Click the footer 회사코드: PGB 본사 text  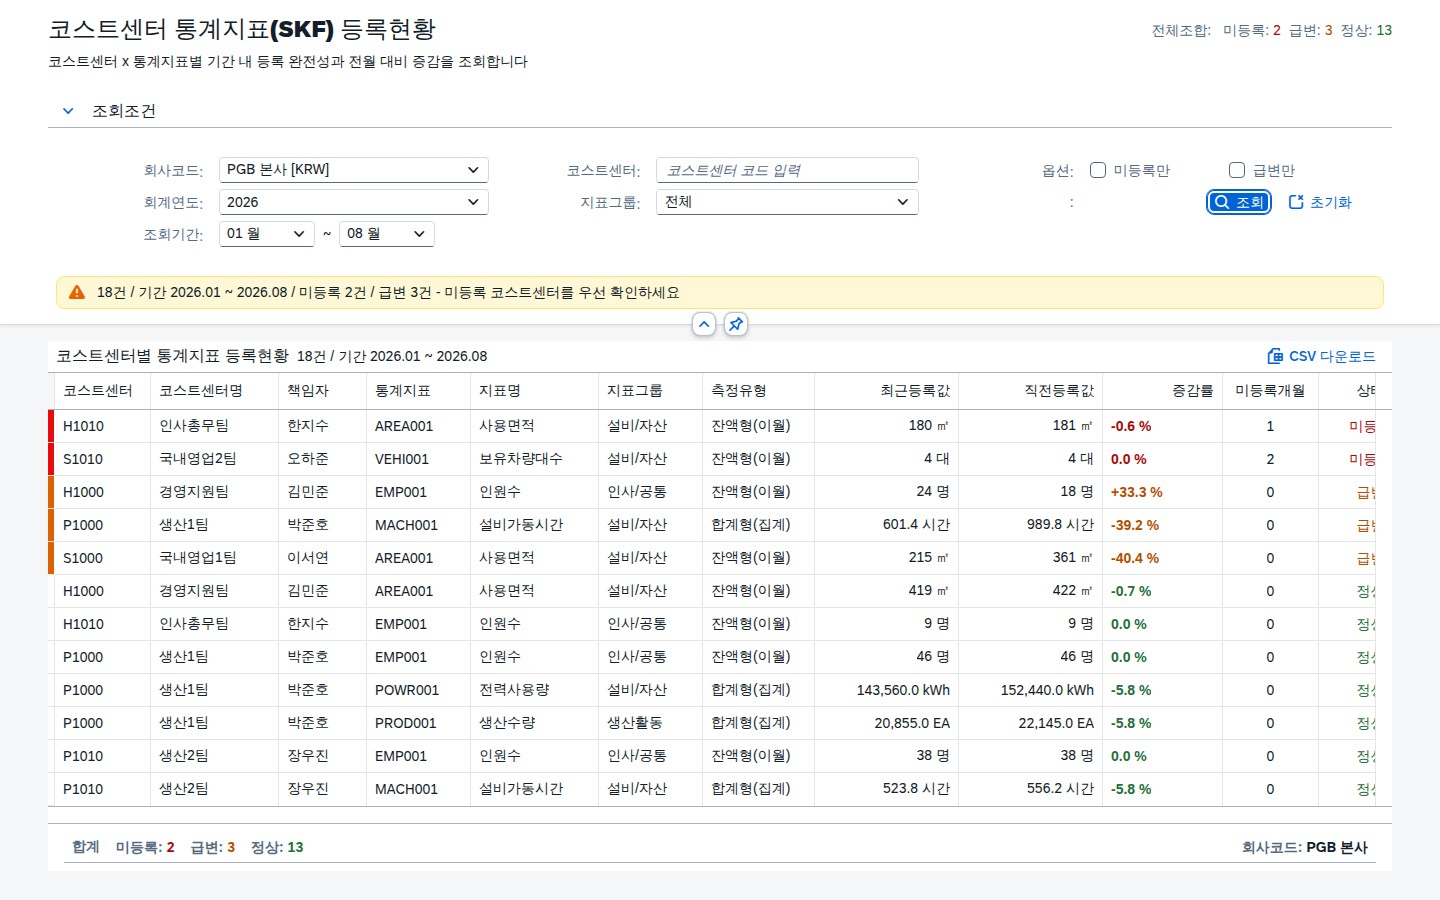1304,847
